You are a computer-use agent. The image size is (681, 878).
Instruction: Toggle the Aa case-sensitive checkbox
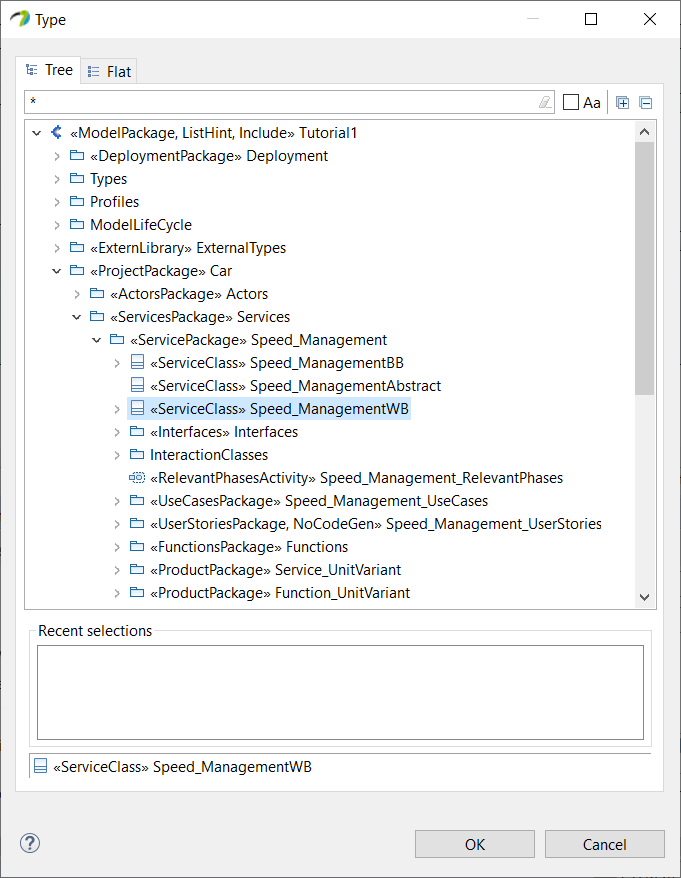[x=571, y=102]
